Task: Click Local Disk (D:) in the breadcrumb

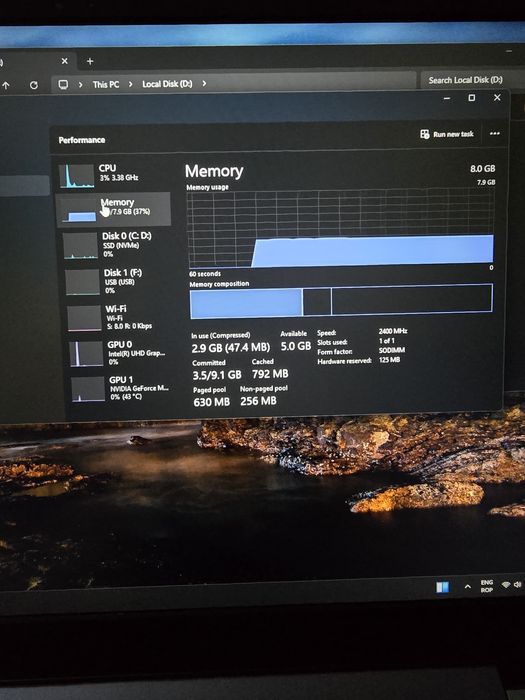Action: tap(167, 83)
